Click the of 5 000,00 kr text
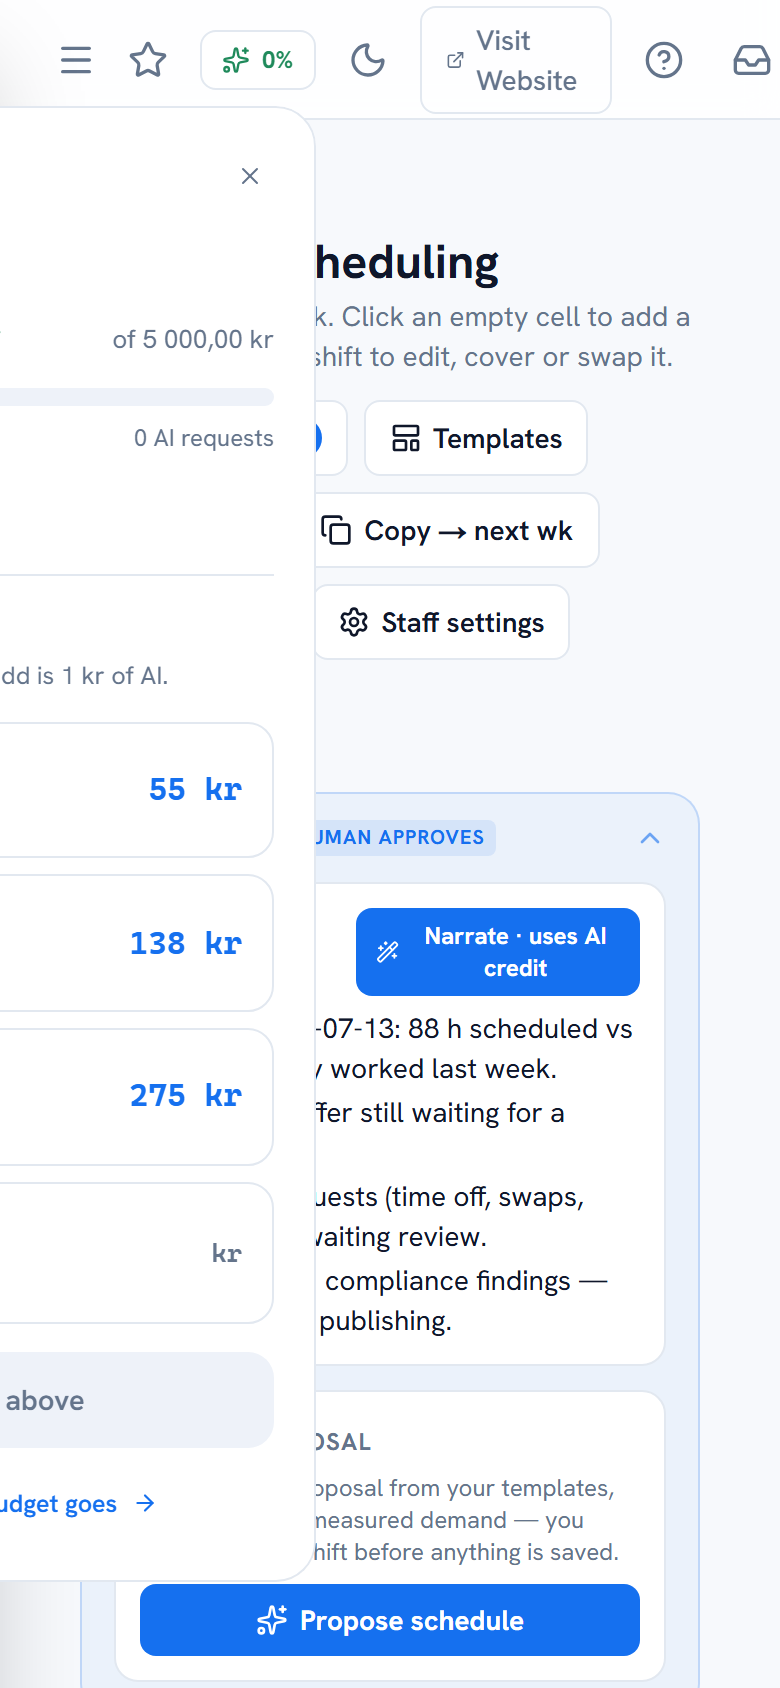The width and height of the screenshot is (780, 1688). [193, 340]
